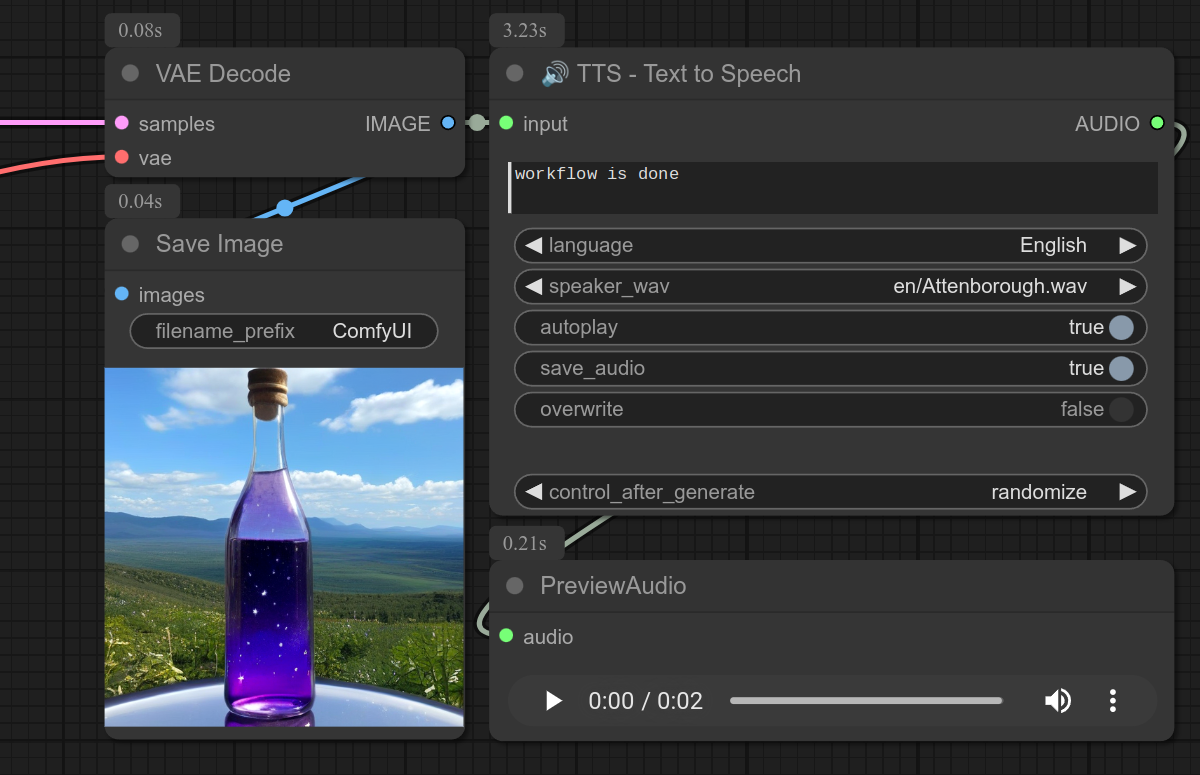Screen dimensions: 1200x775
Task: Click the filename_prefix ComfyUI field
Action: [284, 331]
